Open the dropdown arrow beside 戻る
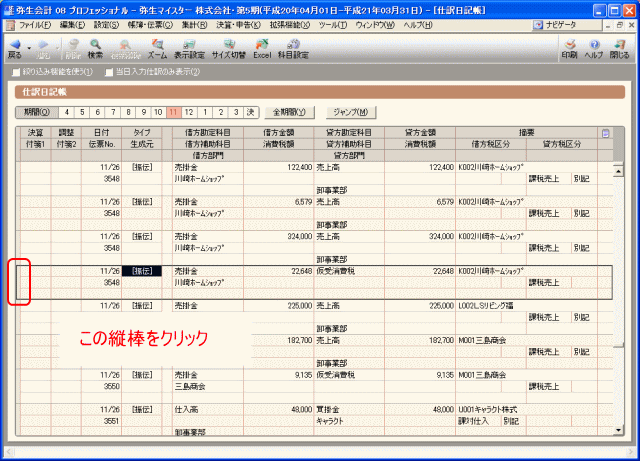The image size is (640, 461). 29,48
